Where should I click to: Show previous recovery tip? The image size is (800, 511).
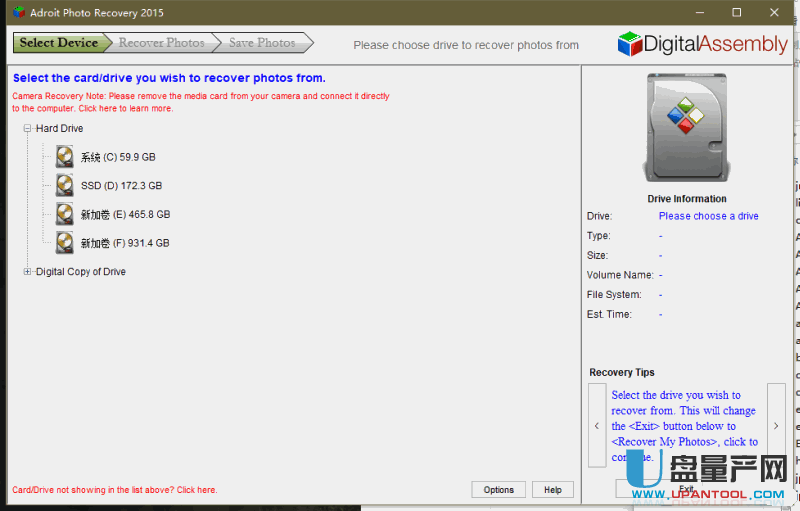597,425
